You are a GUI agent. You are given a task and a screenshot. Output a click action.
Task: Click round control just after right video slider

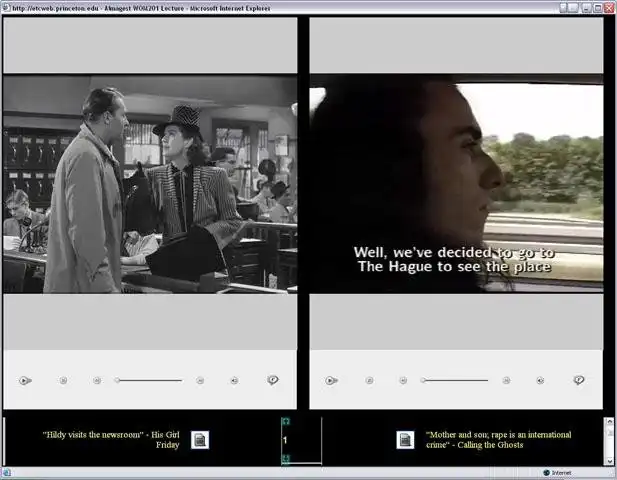click(506, 380)
